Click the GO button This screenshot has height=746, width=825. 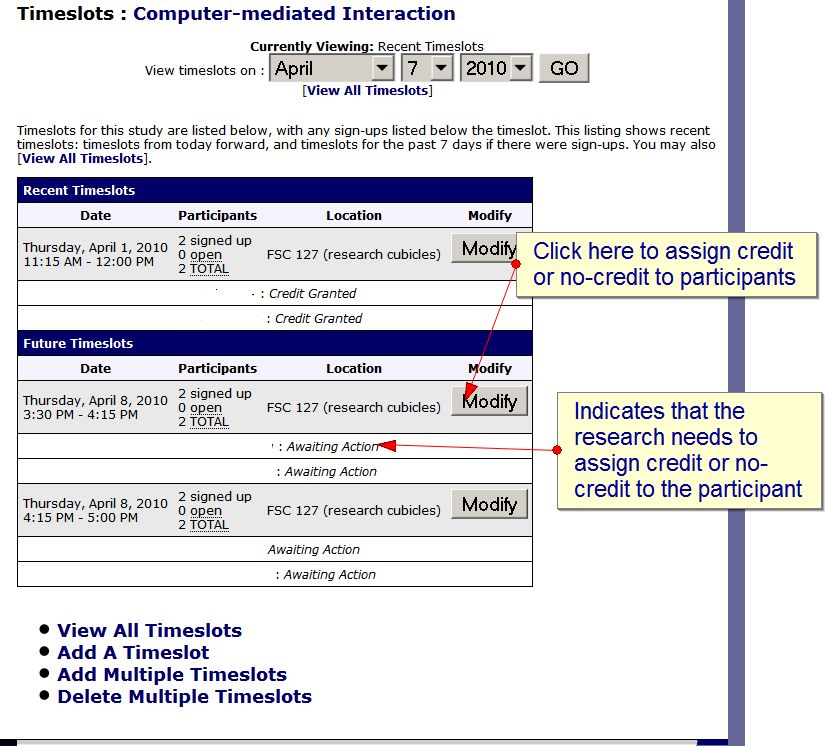pyautogui.click(x=564, y=68)
